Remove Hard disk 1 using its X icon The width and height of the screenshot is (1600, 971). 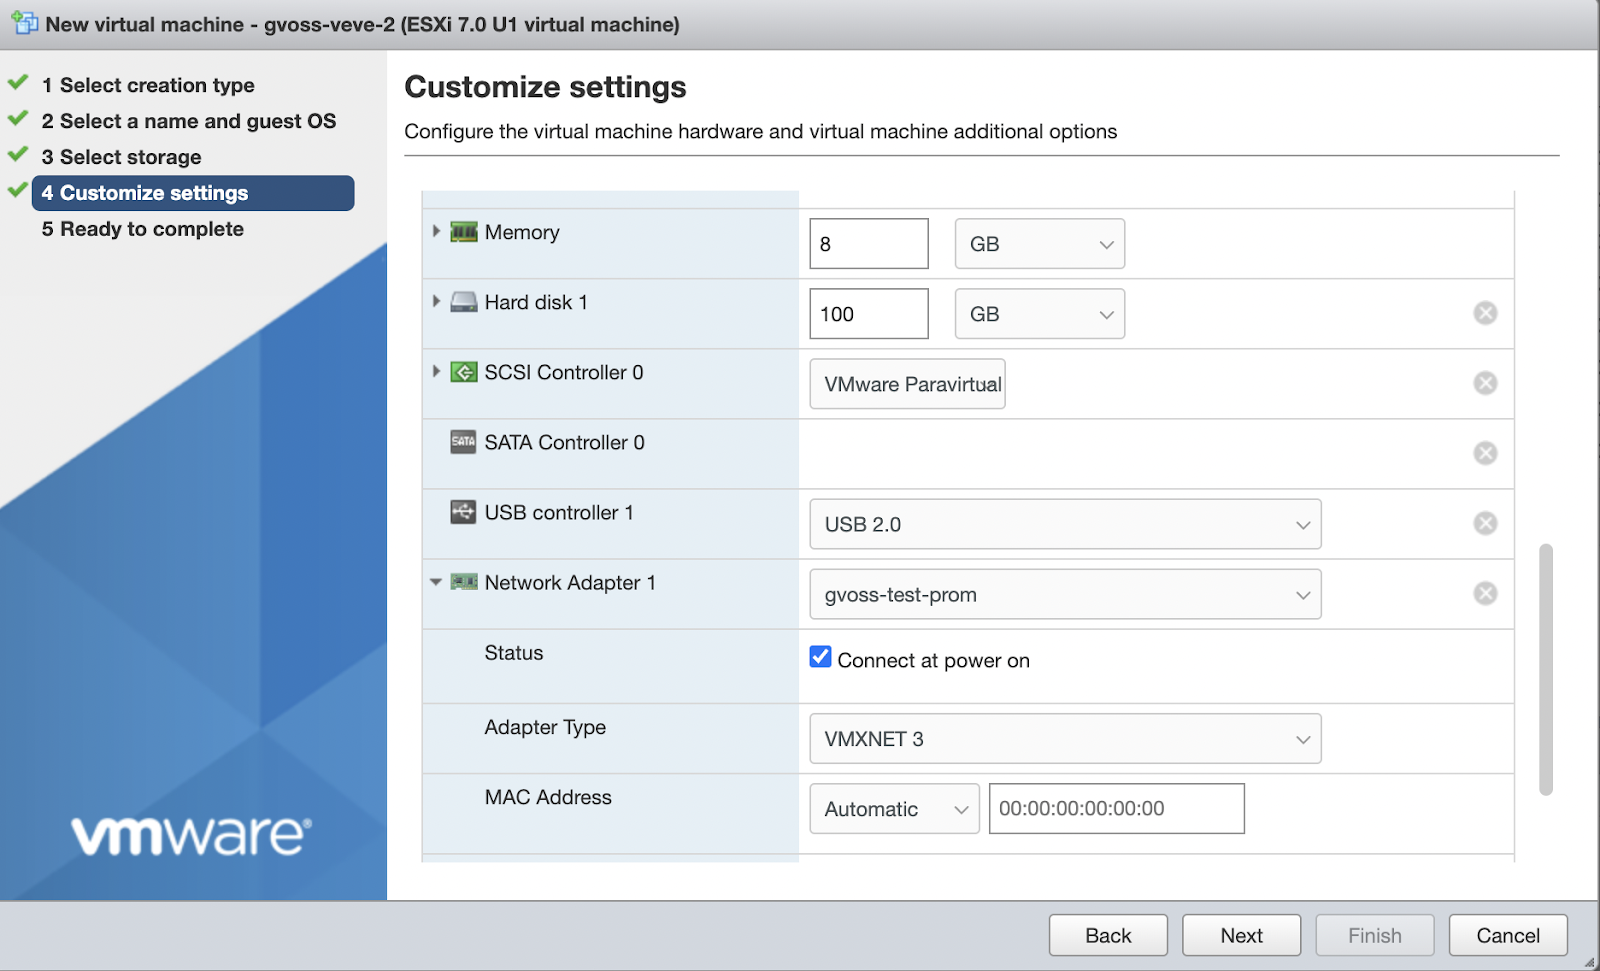click(1485, 313)
